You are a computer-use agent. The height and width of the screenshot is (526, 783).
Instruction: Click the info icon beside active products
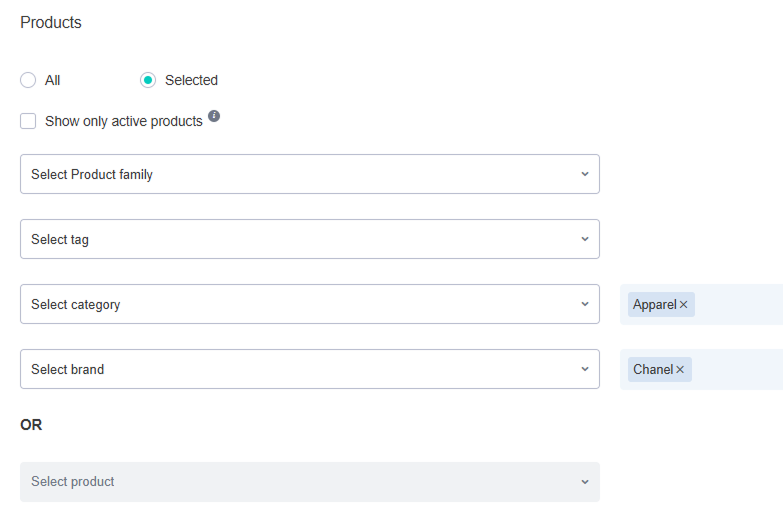pyautogui.click(x=214, y=117)
